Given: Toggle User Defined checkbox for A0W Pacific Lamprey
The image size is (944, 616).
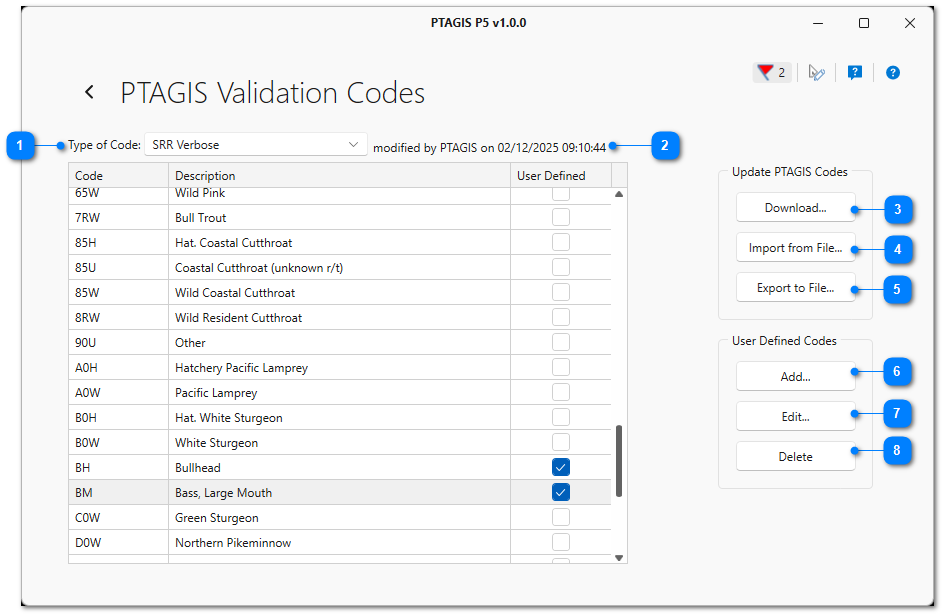Looking at the screenshot, I should point(560,392).
